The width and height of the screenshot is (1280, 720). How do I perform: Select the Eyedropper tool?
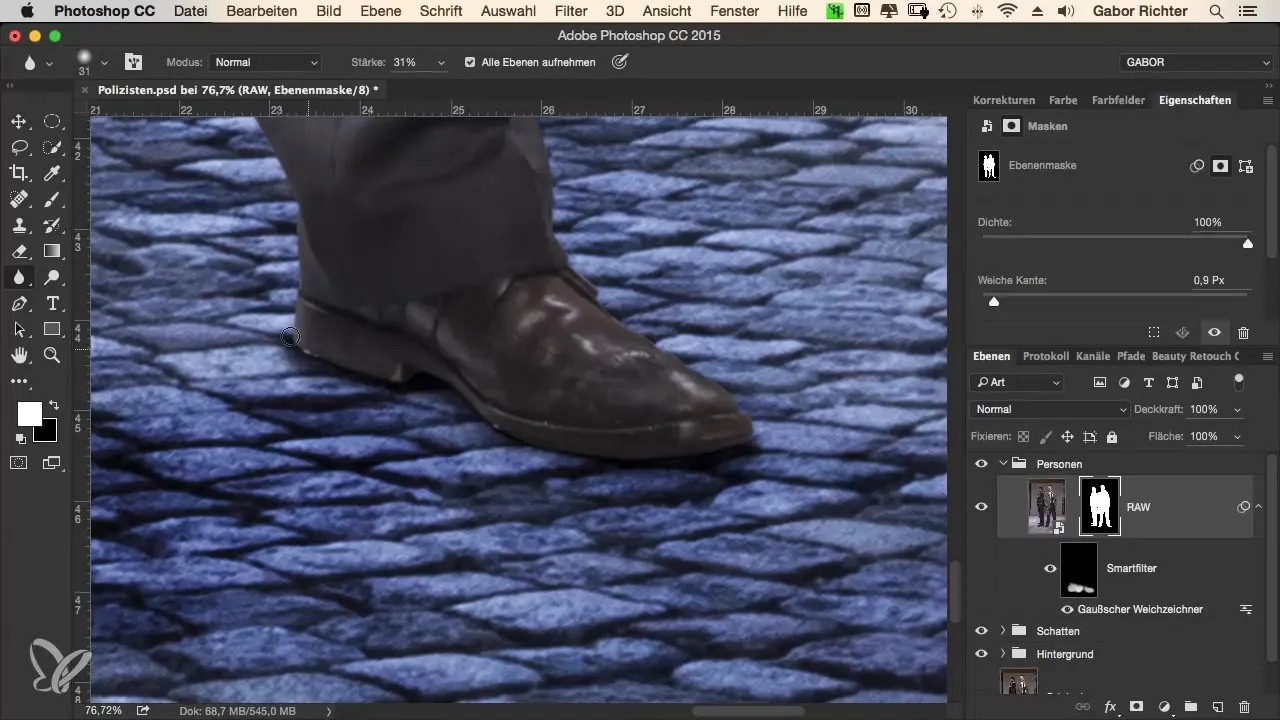[x=52, y=174]
